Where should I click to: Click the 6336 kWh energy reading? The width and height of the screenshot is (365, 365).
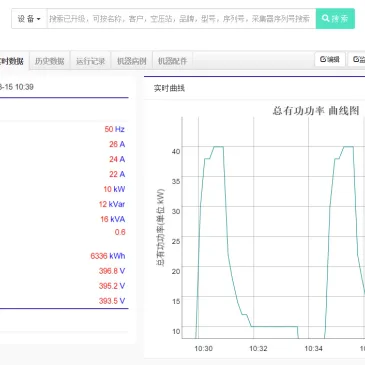tap(108, 256)
